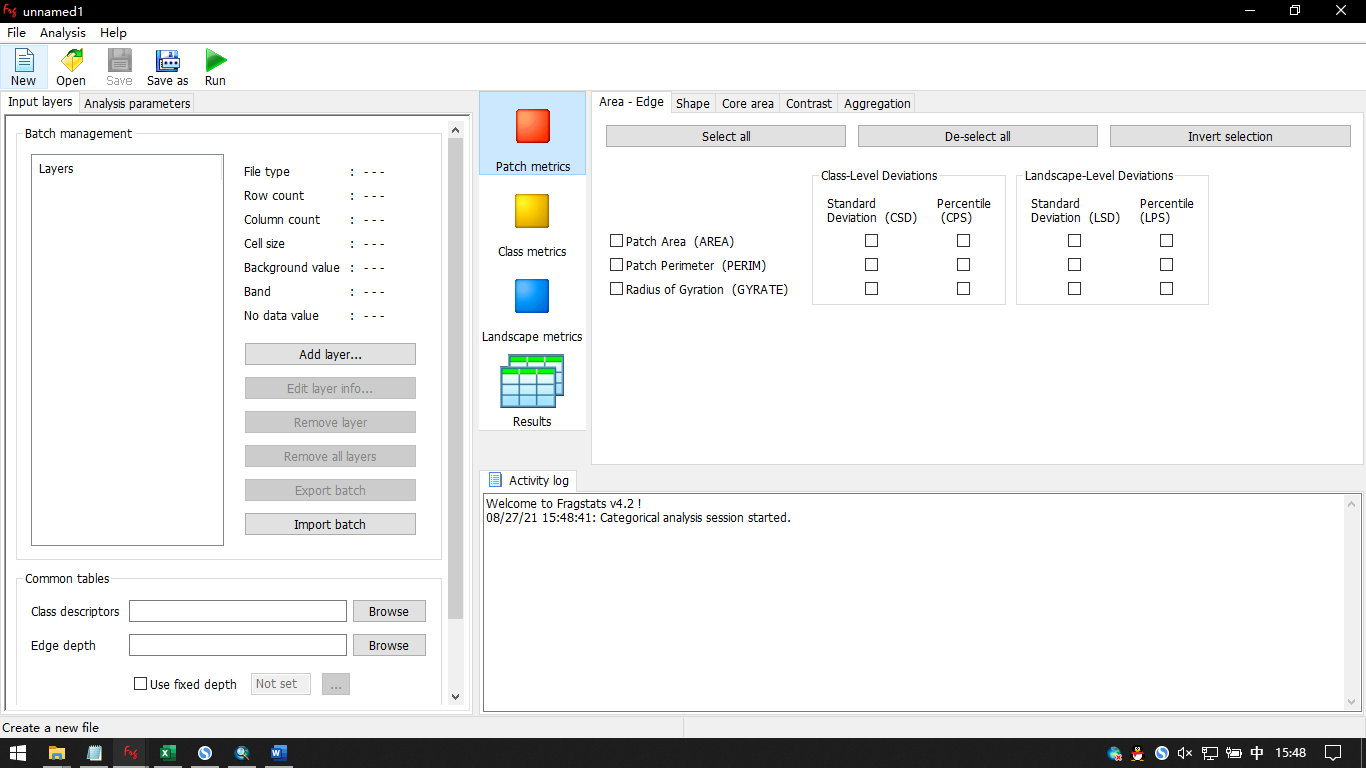Viewport: 1366px width, 768px height.
Task: Select the red Patch metrics icon
Action: [533, 126]
